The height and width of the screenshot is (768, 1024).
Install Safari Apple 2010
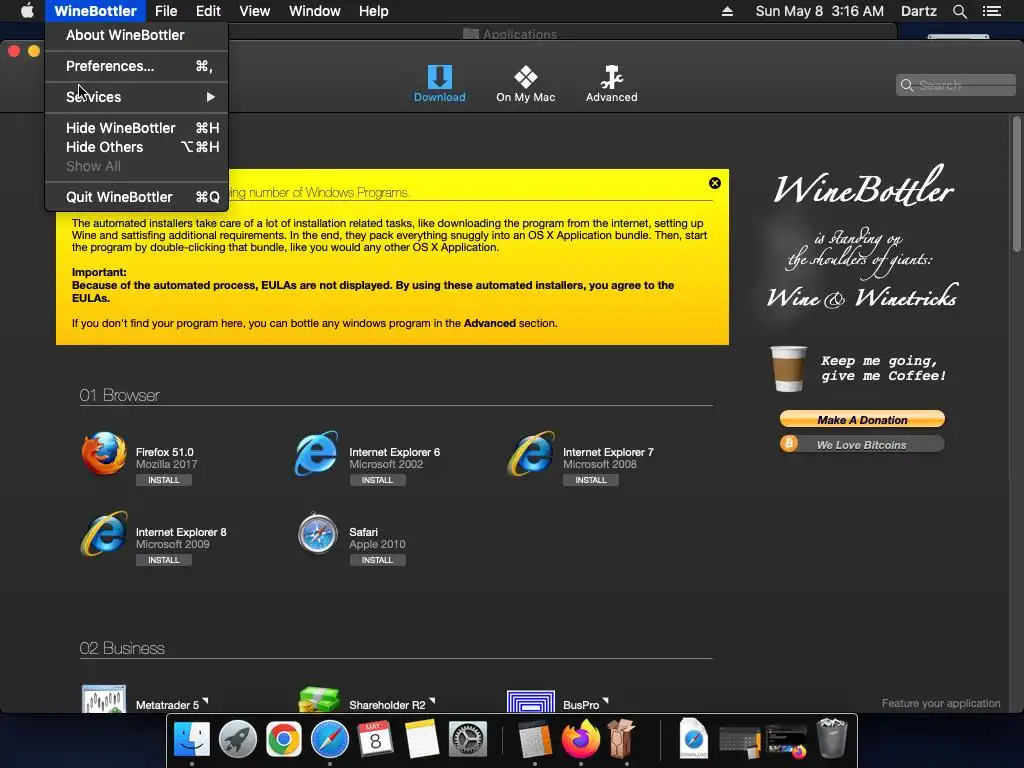pyautogui.click(x=377, y=560)
